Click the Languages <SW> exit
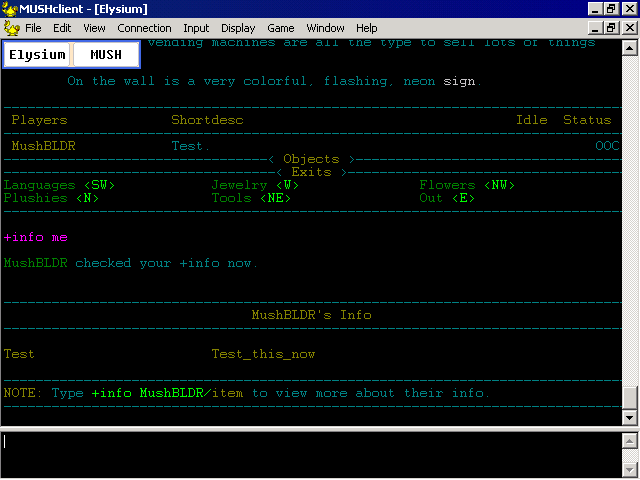The image size is (640, 480). pyautogui.click(x=59, y=185)
